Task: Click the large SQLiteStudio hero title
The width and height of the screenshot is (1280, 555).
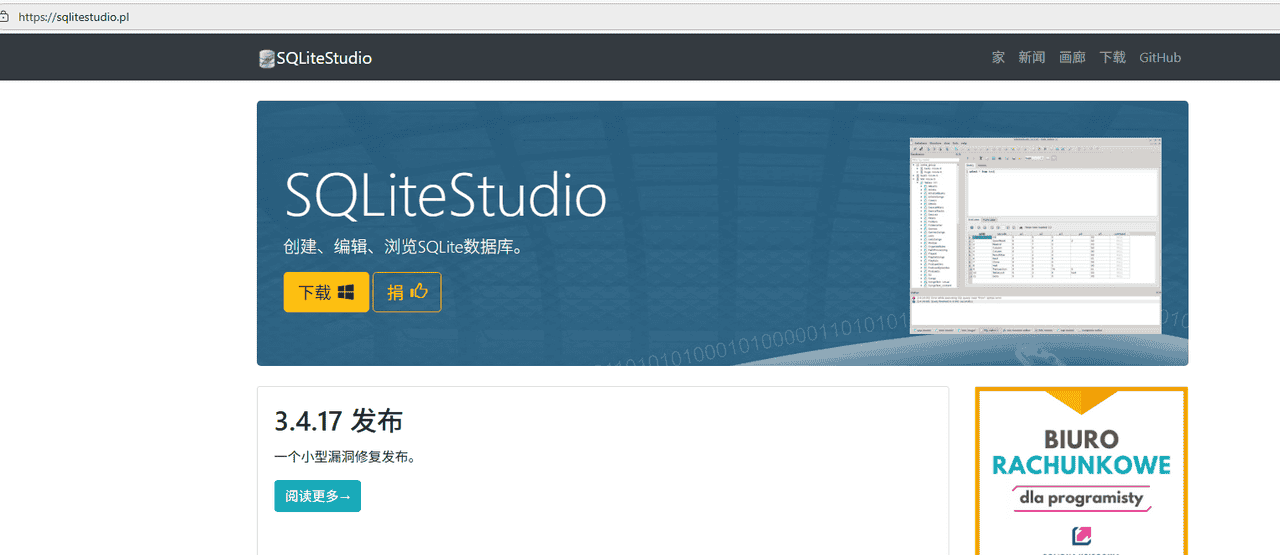Action: tap(445, 195)
